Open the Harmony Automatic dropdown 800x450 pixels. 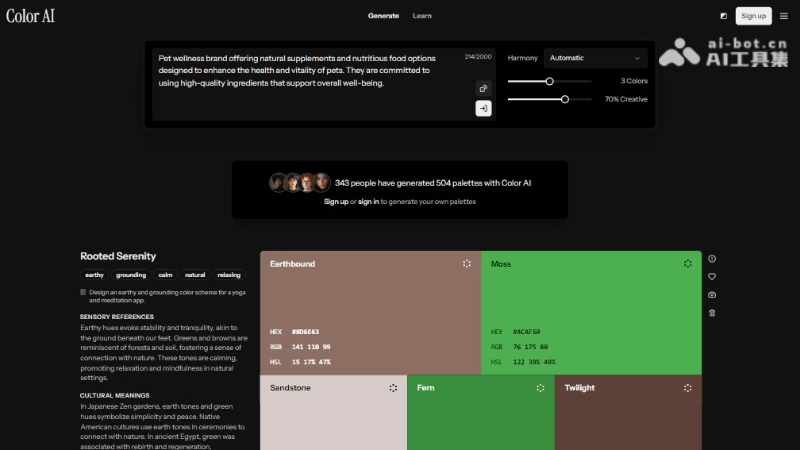coord(595,58)
